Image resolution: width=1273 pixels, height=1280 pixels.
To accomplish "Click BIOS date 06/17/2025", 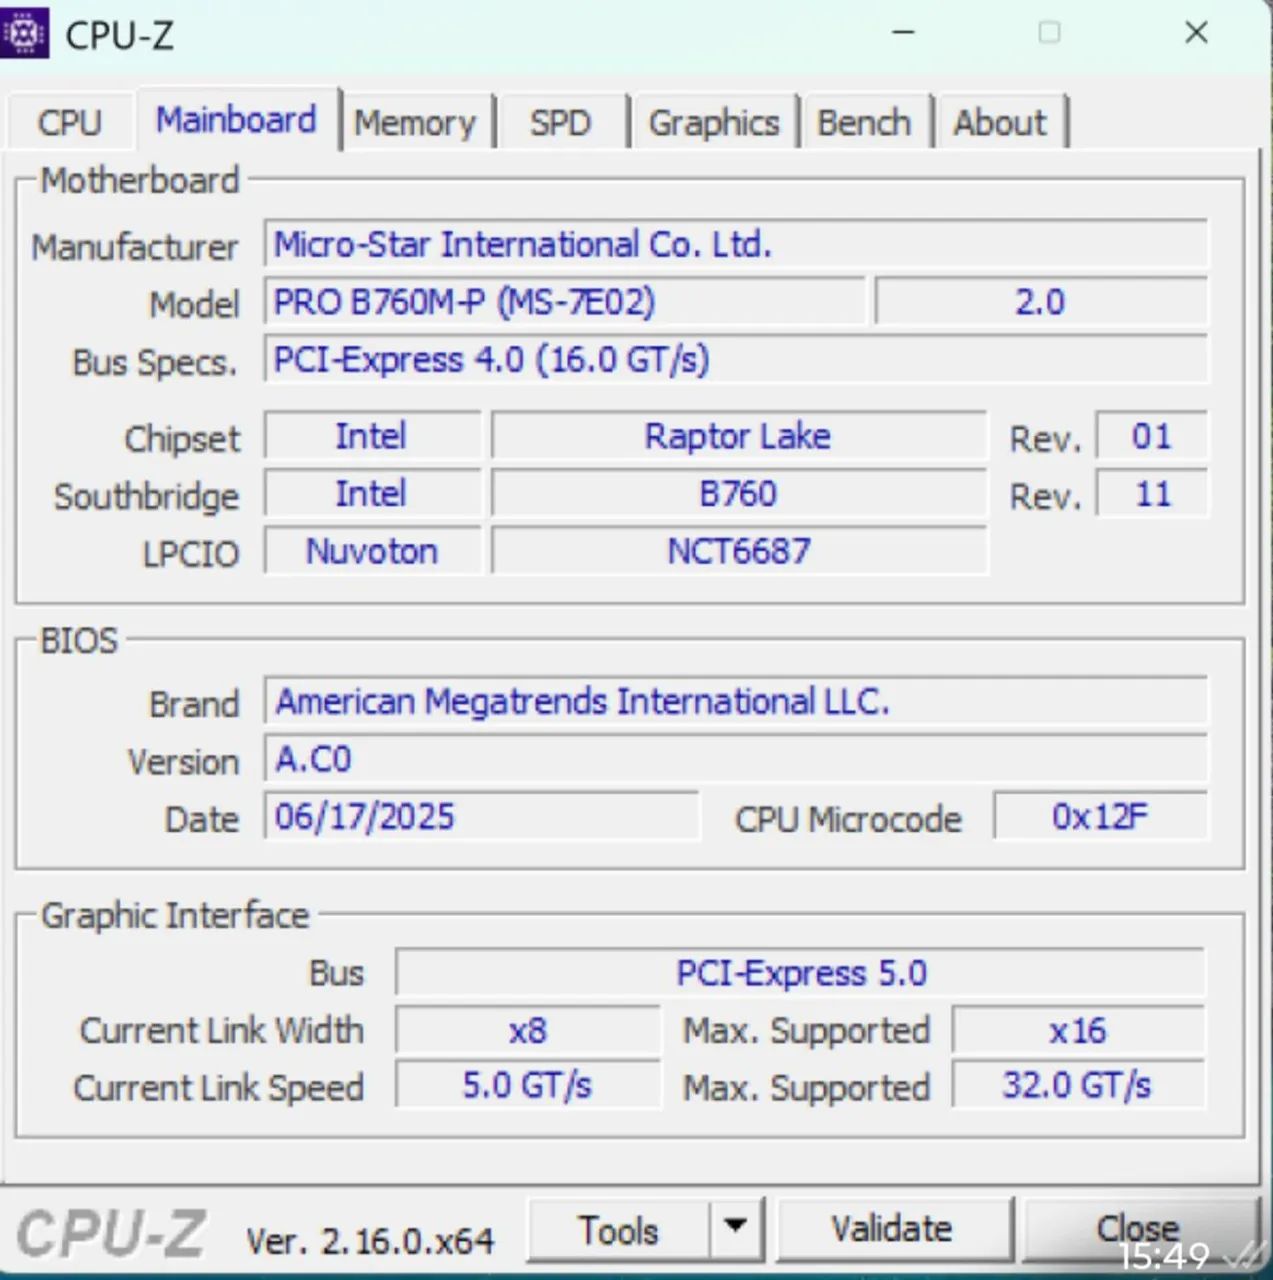I will 481,816.
